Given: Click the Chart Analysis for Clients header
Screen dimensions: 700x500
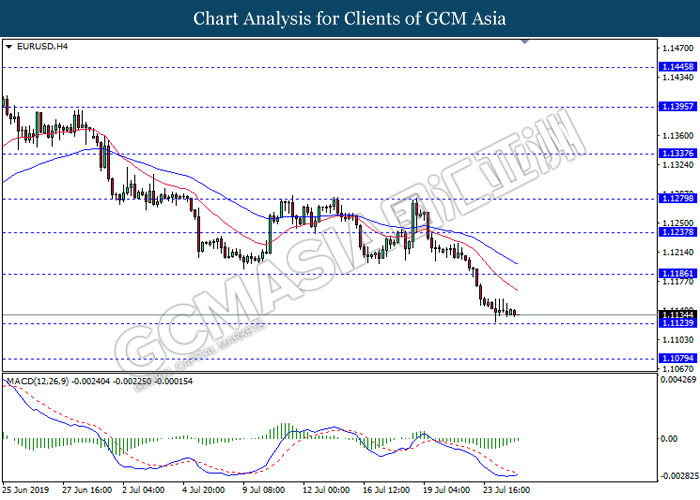Looking at the screenshot, I should pyautogui.click(x=350, y=18).
